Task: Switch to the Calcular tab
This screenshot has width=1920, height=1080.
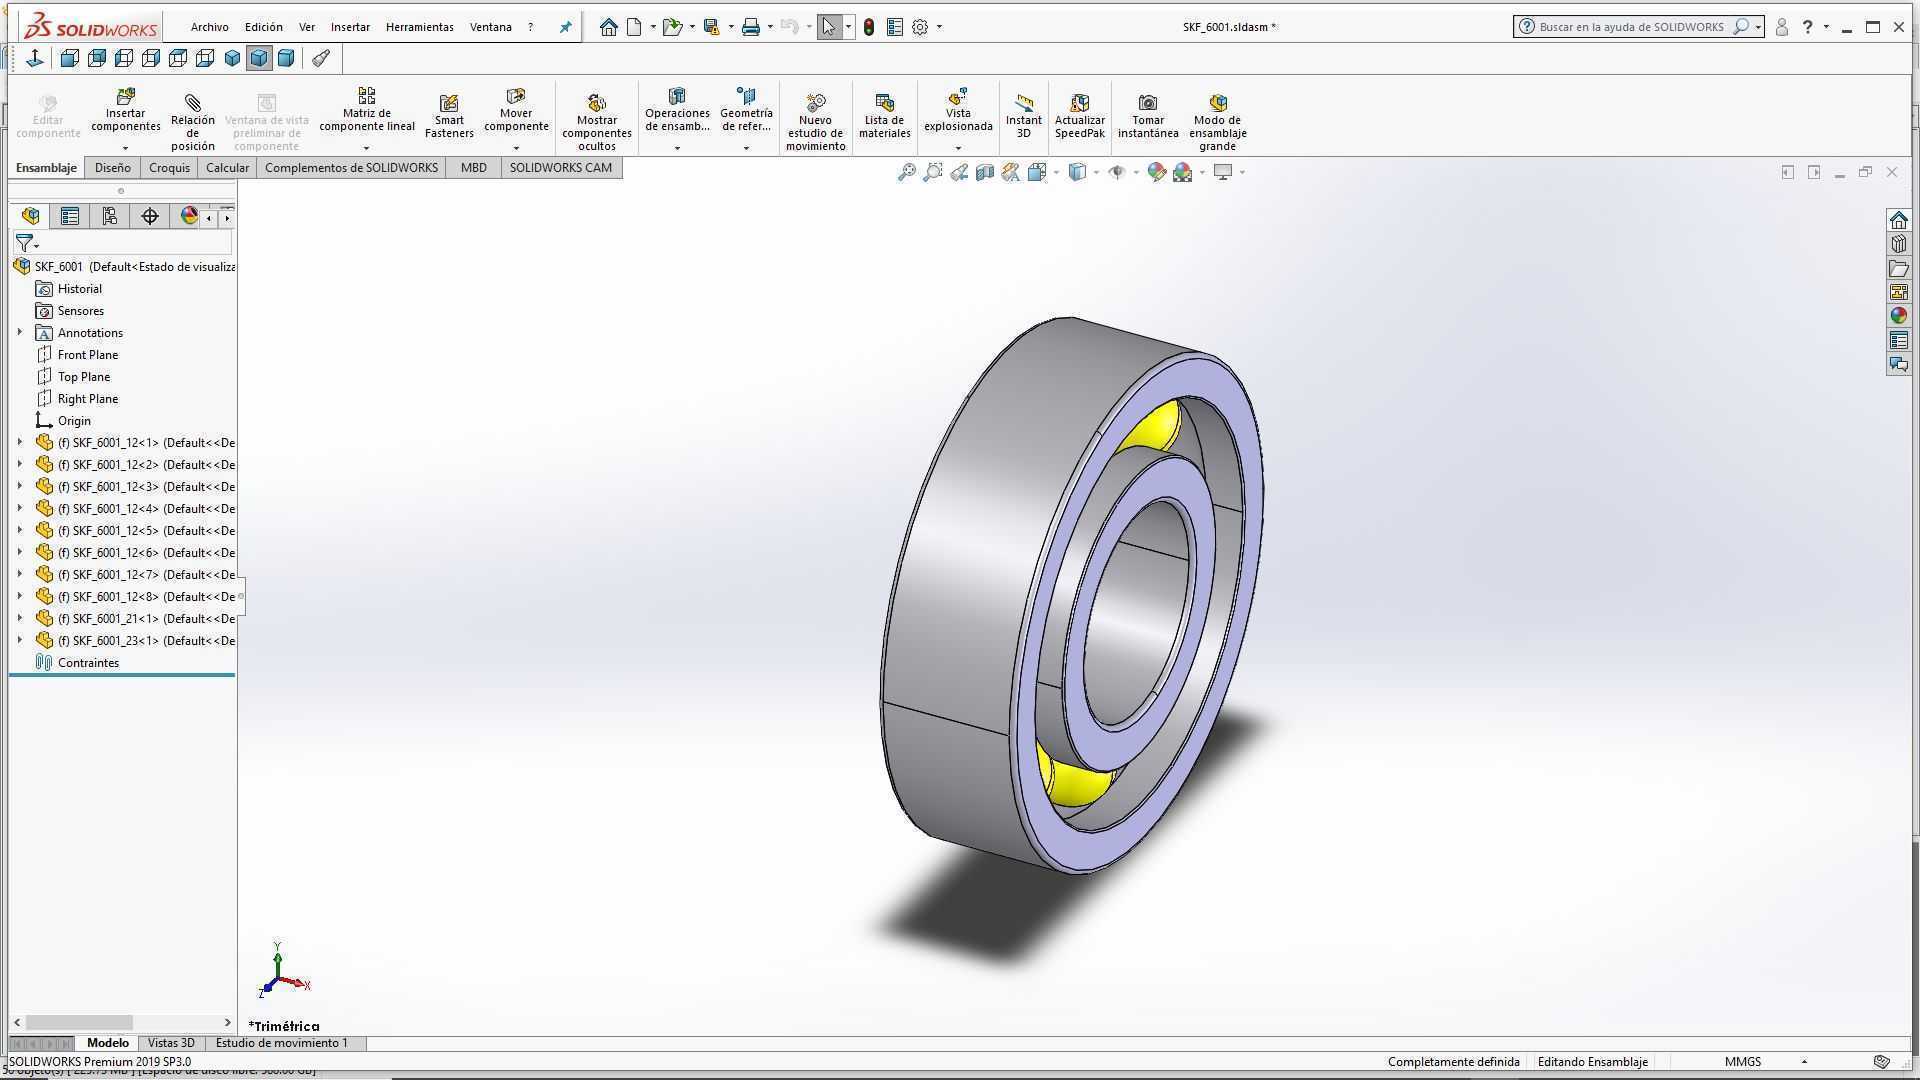Action: pyautogui.click(x=227, y=168)
